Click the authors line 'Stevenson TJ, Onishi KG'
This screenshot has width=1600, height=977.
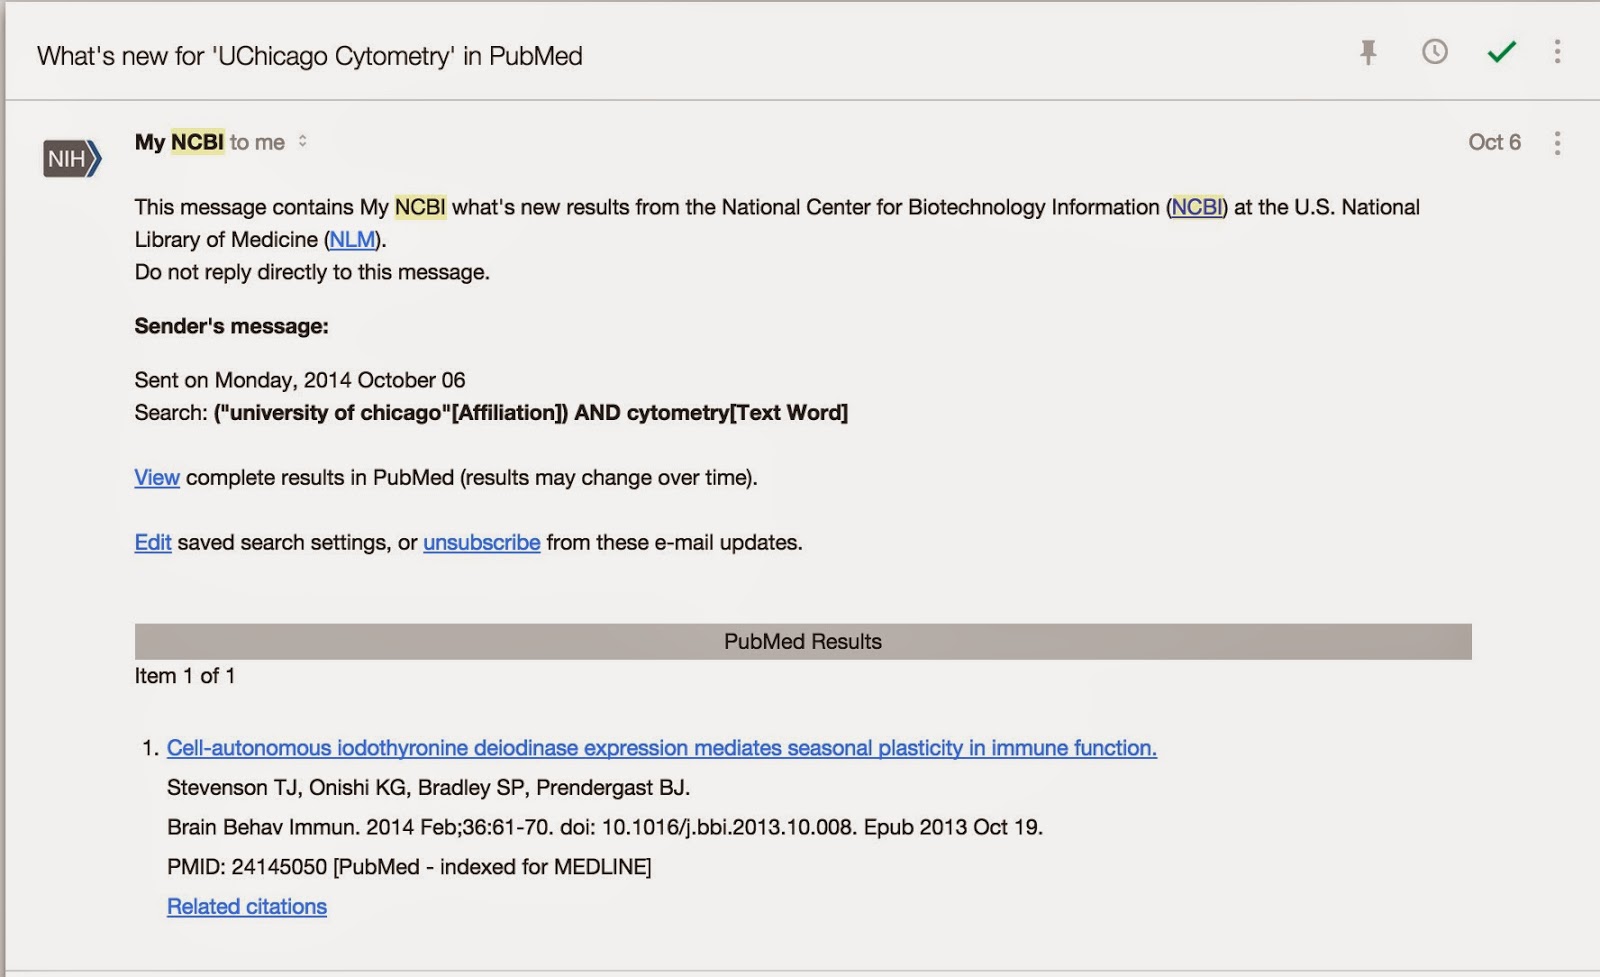[428, 788]
